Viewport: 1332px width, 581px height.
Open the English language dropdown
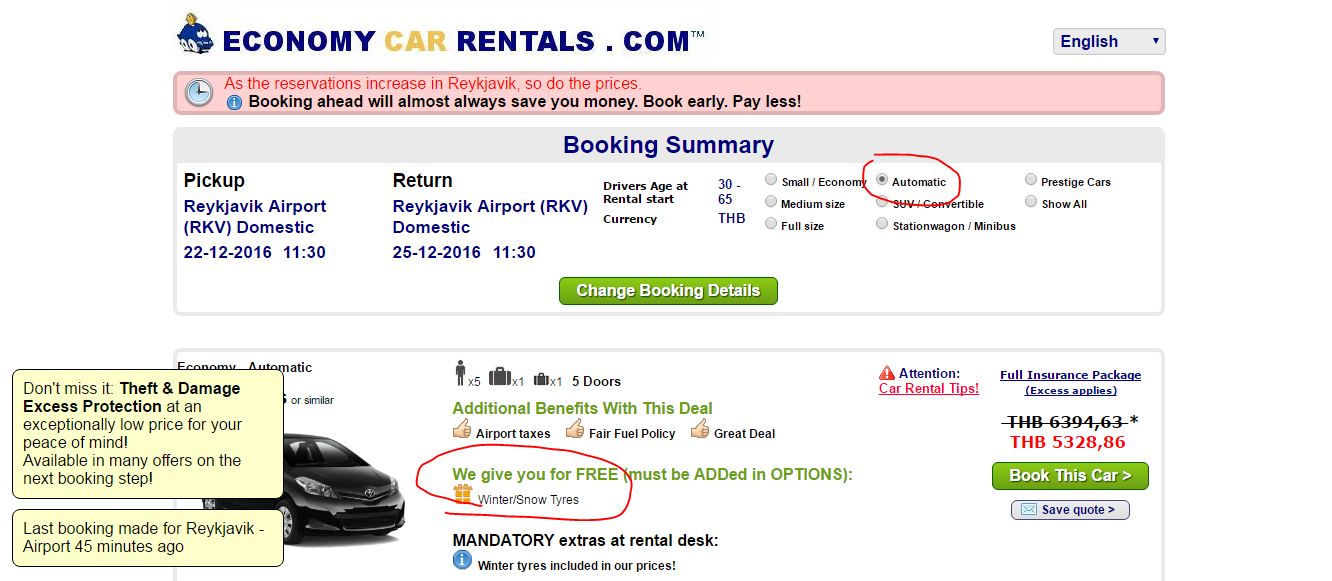tap(1108, 41)
